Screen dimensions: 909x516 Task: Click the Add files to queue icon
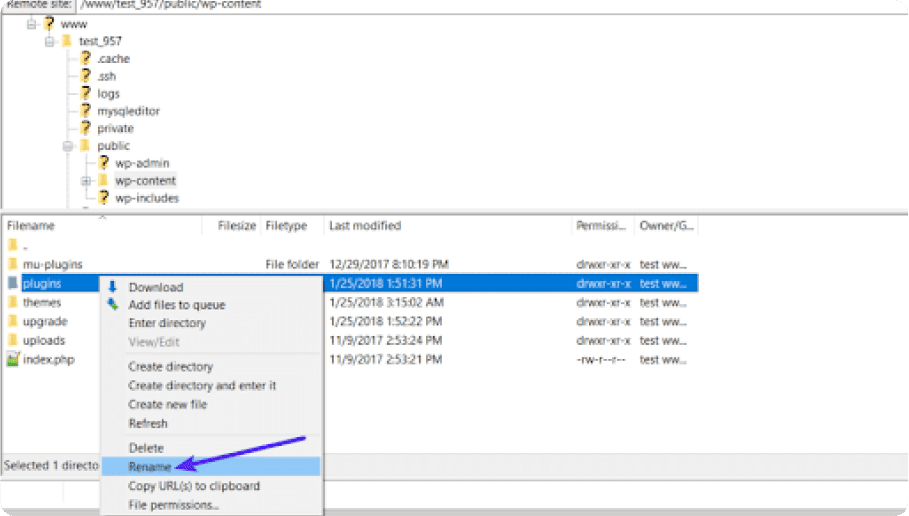pyautogui.click(x=112, y=304)
